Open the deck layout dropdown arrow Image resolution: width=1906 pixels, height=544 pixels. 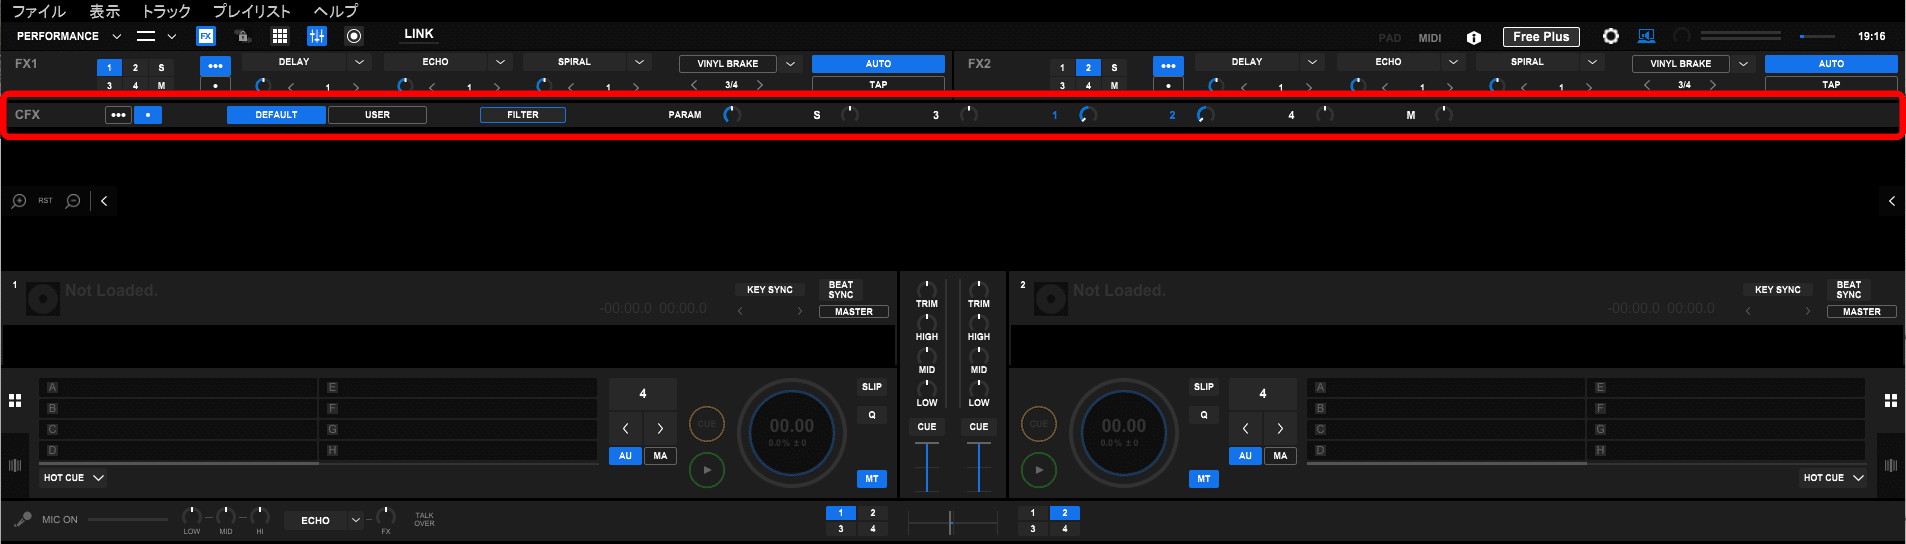[172, 36]
